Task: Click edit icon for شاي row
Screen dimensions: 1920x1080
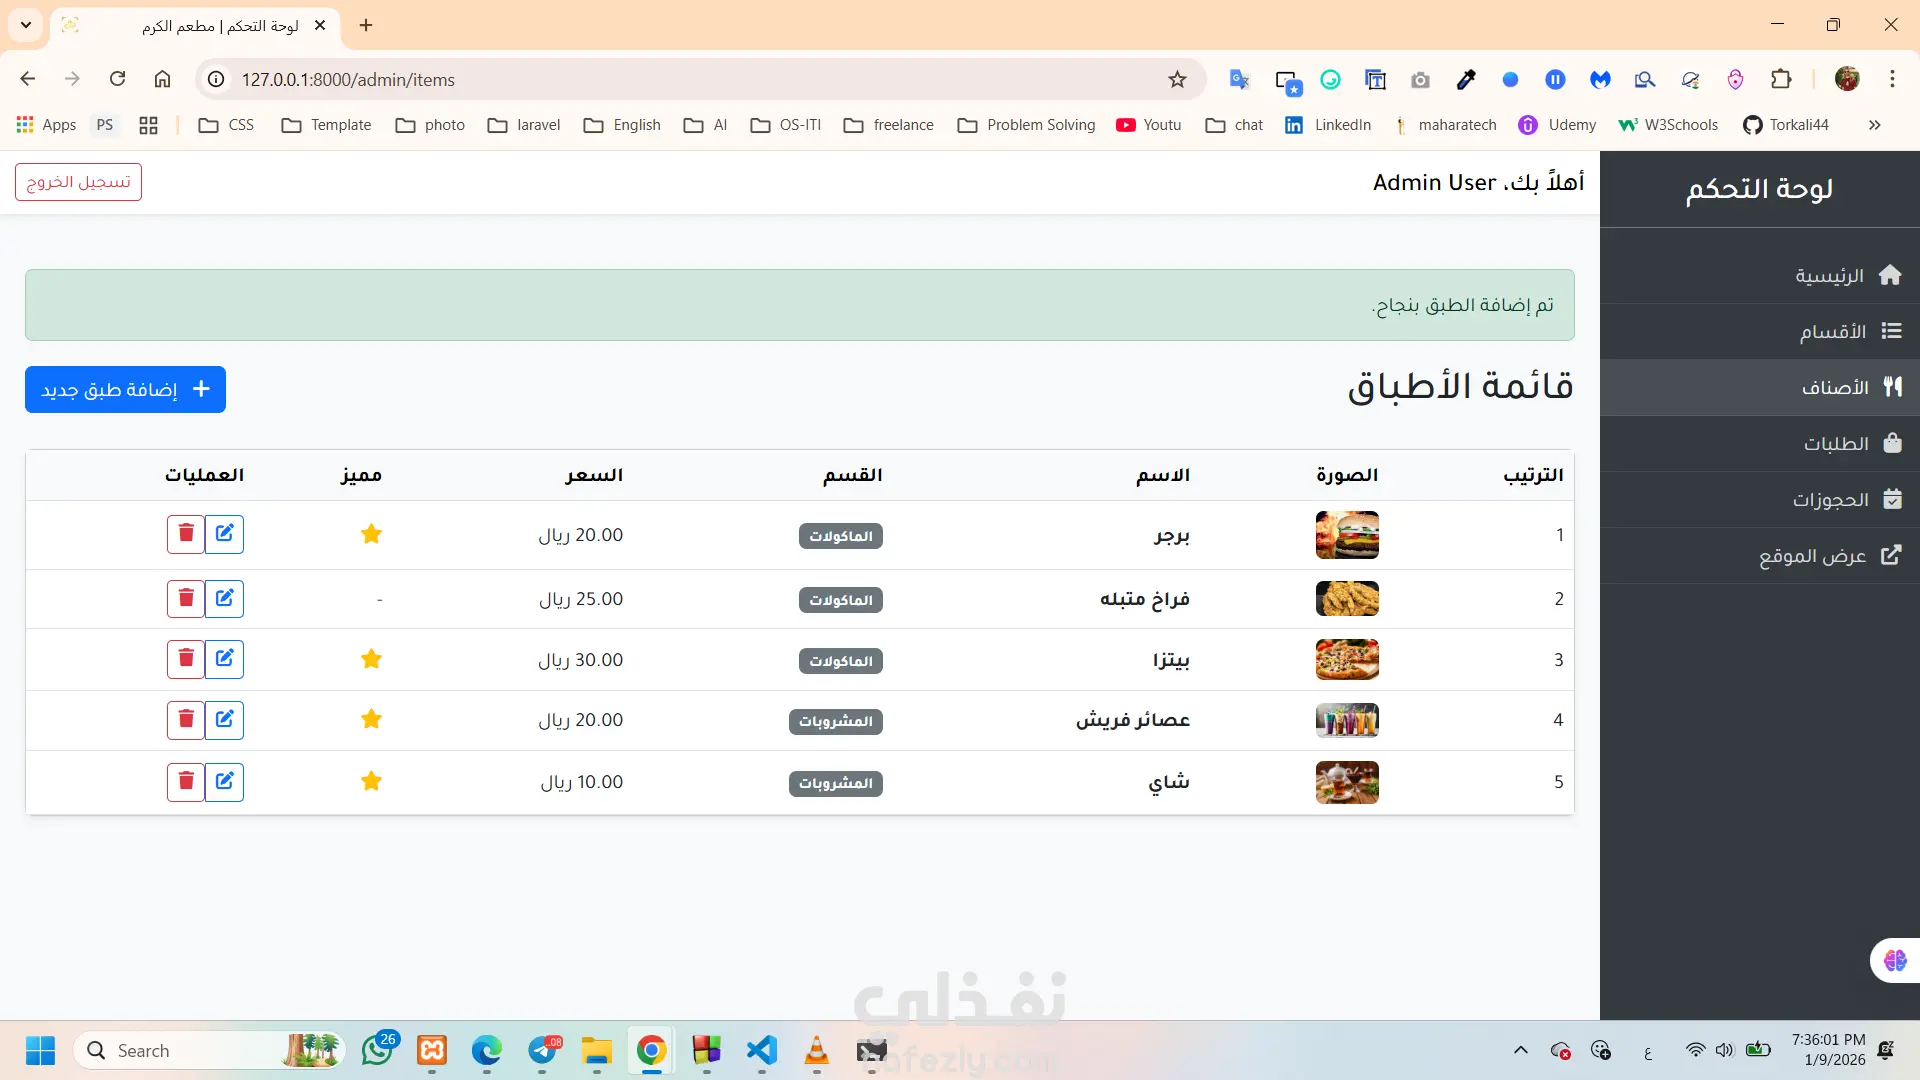Action: pyautogui.click(x=224, y=782)
